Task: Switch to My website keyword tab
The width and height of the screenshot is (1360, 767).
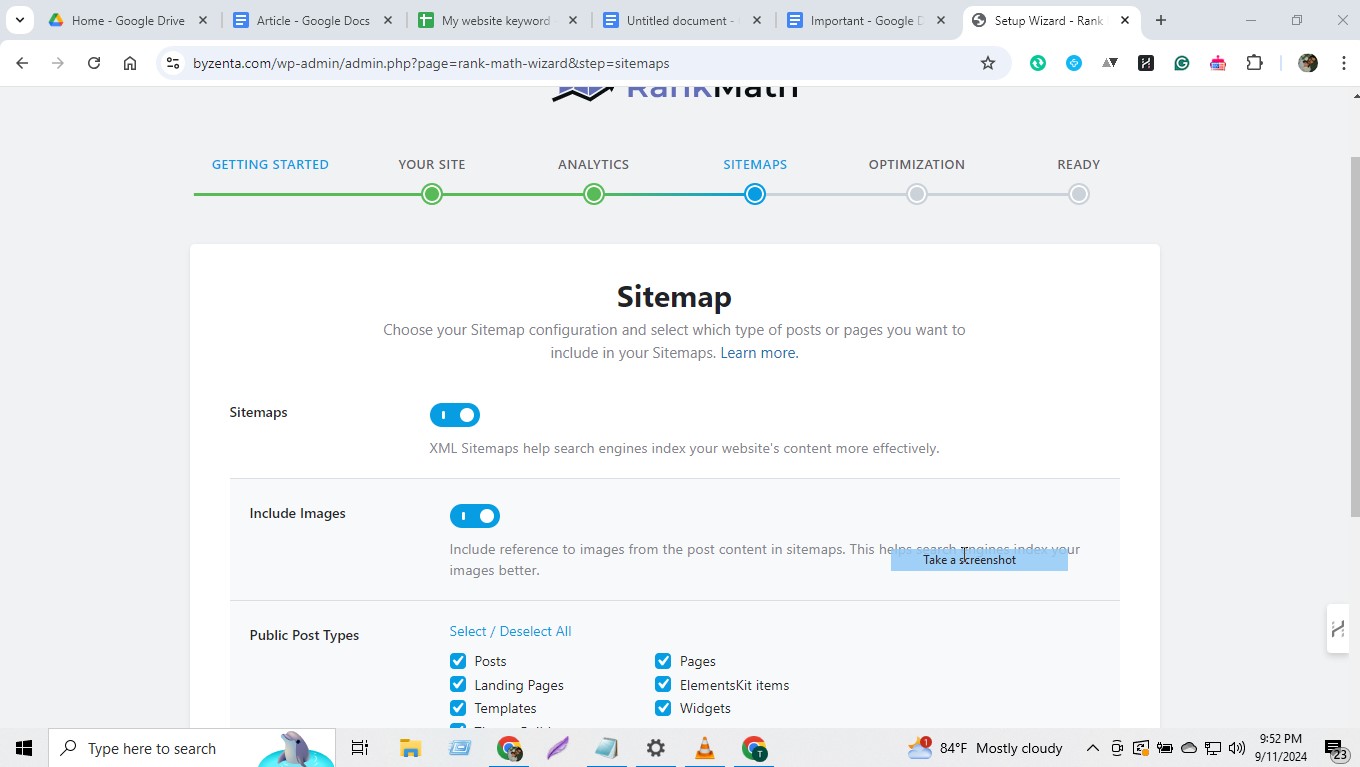Action: (496, 20)
